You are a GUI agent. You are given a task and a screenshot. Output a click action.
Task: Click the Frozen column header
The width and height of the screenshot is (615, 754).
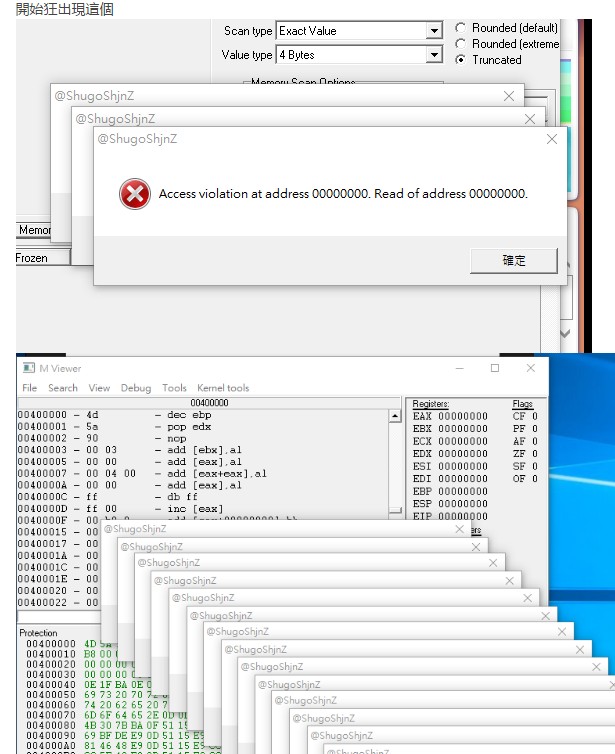[x=43, y=258]
